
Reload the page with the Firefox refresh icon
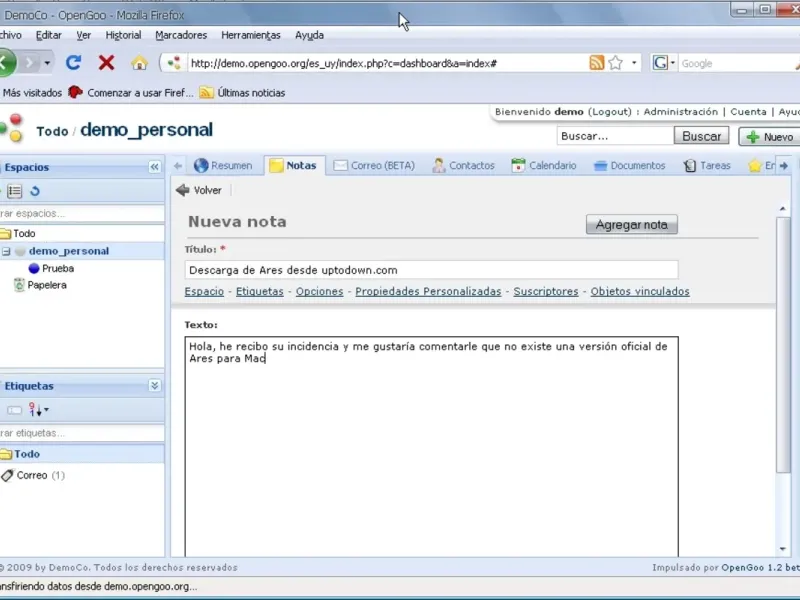tap(73, 63)
